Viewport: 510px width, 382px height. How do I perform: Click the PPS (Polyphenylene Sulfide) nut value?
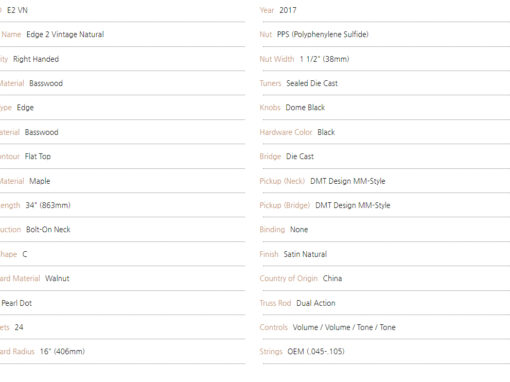point(323,34)
